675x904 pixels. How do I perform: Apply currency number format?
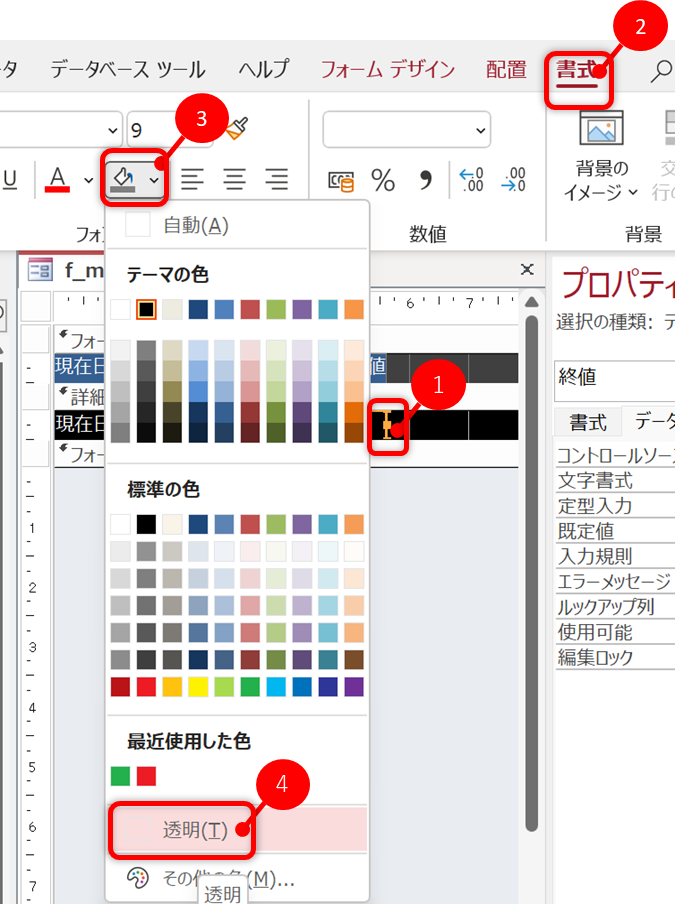[341, 181]
